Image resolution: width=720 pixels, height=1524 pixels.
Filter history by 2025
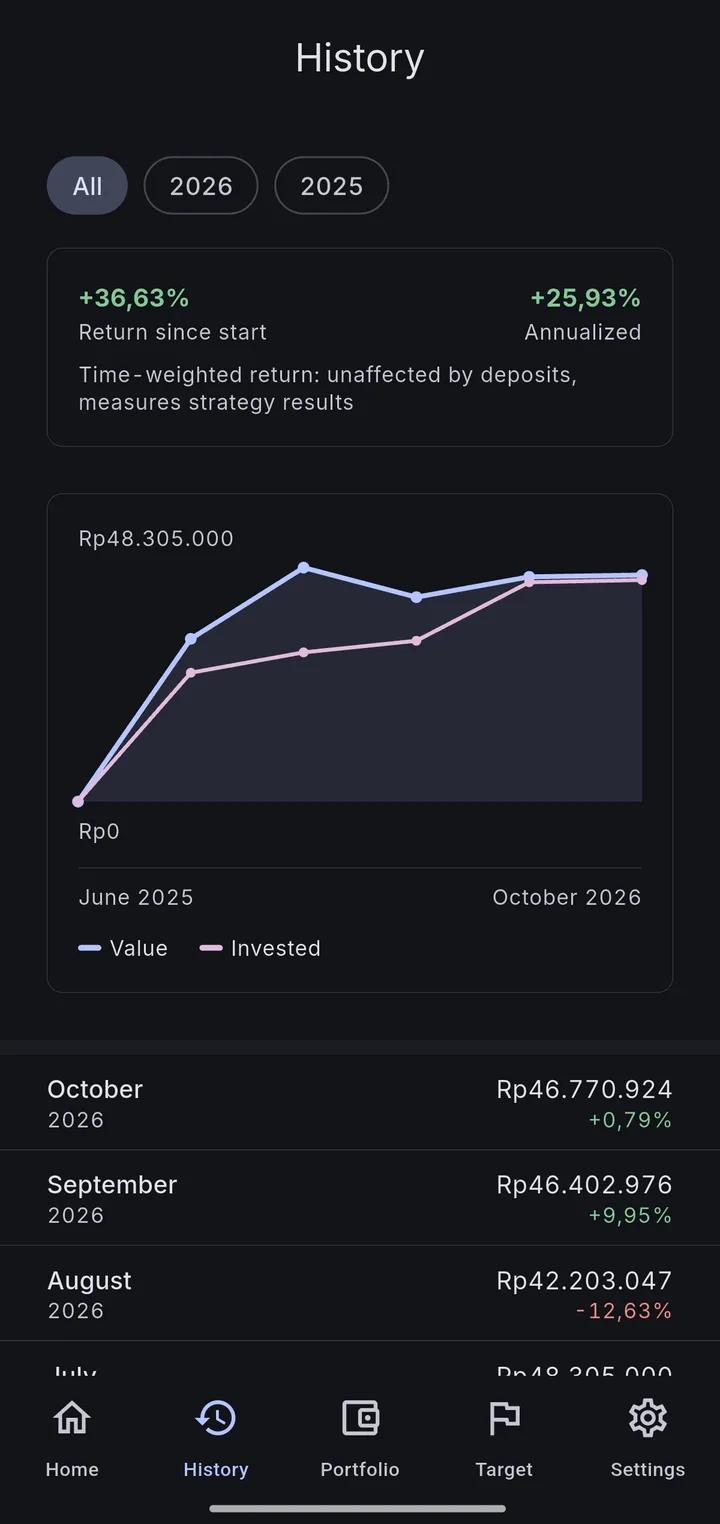click(332, 186)
